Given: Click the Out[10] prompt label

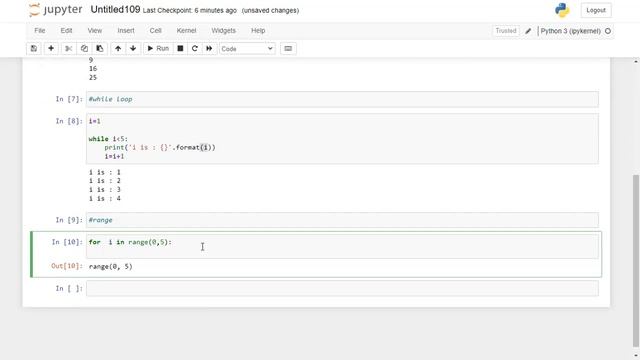Looking at the screenshot, I should tap(67, 266).
